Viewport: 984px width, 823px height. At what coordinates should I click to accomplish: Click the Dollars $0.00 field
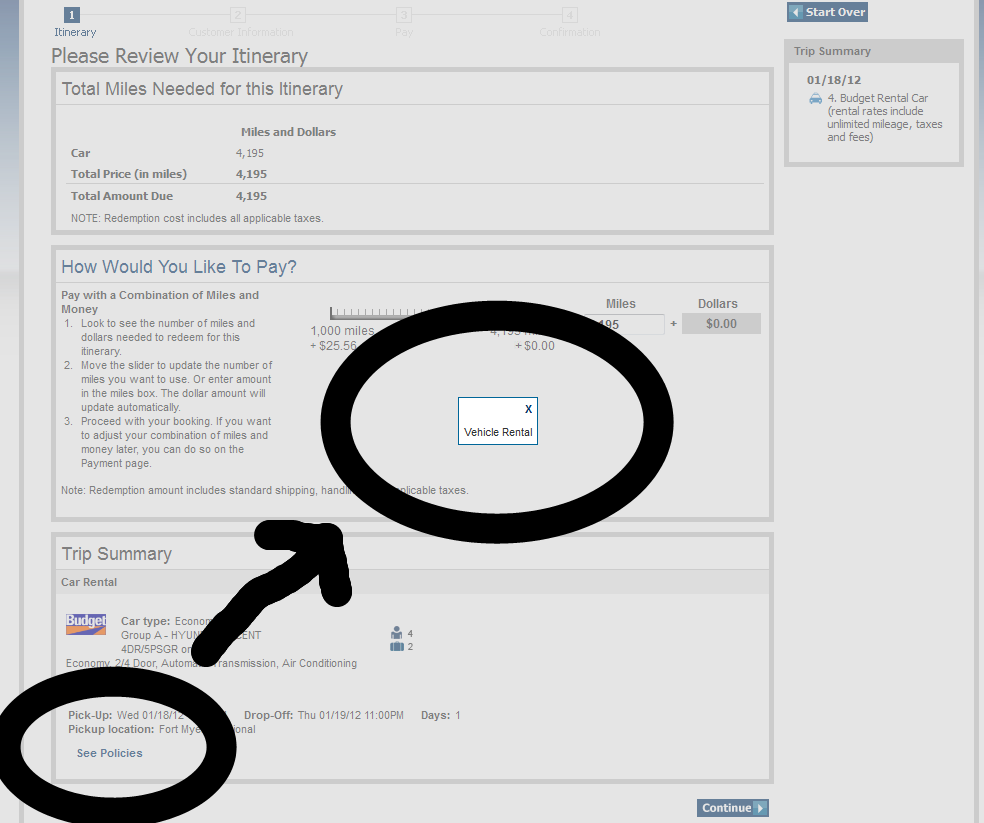(721, 324)
